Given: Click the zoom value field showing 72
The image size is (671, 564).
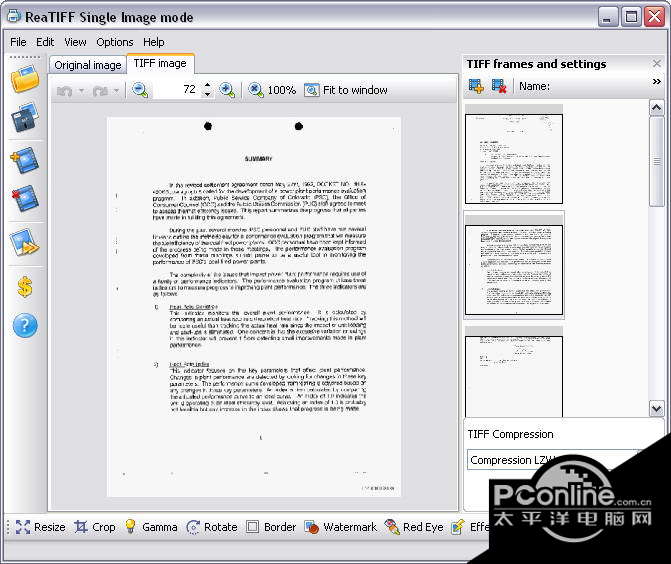Looking at the screenshot, I should point(178,89).
